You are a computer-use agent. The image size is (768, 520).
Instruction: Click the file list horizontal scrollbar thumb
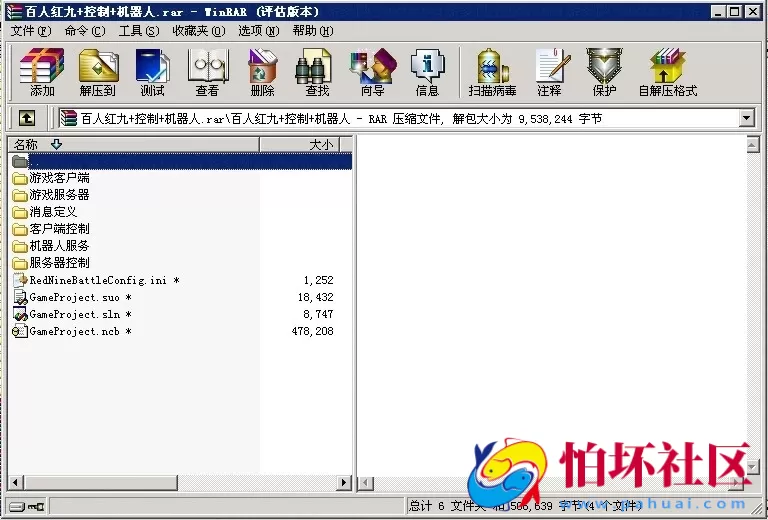pos(101,483)
